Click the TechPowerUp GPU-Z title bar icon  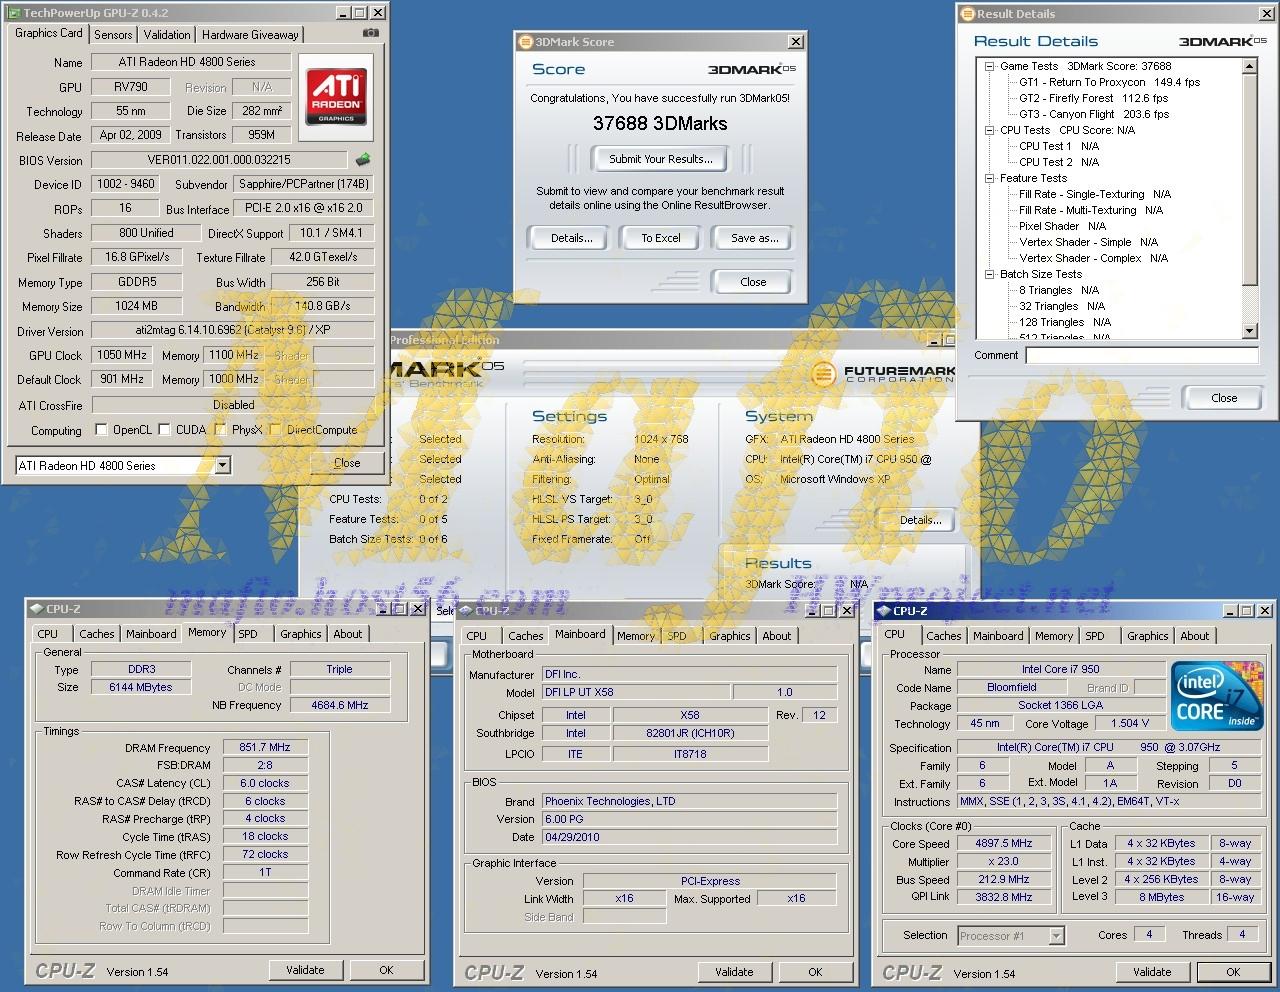[13, 13]
